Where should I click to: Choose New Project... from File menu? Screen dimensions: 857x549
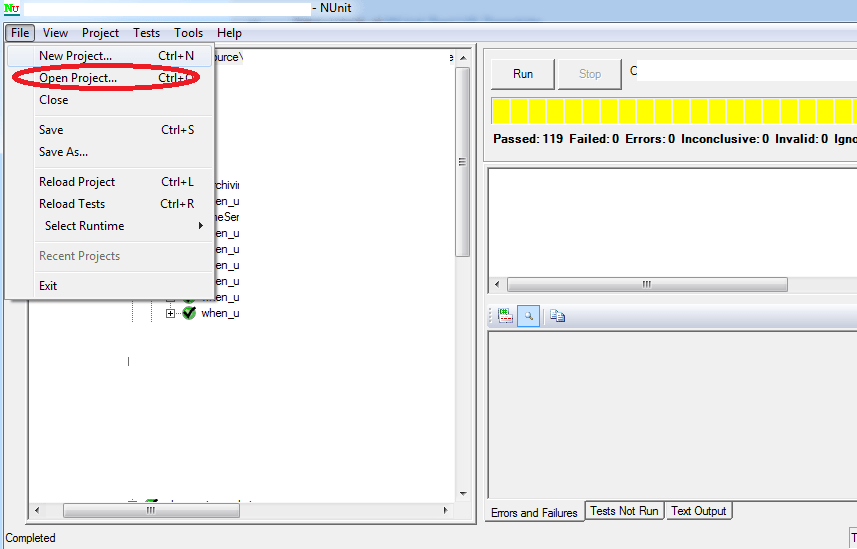click(x=109, y=56)
